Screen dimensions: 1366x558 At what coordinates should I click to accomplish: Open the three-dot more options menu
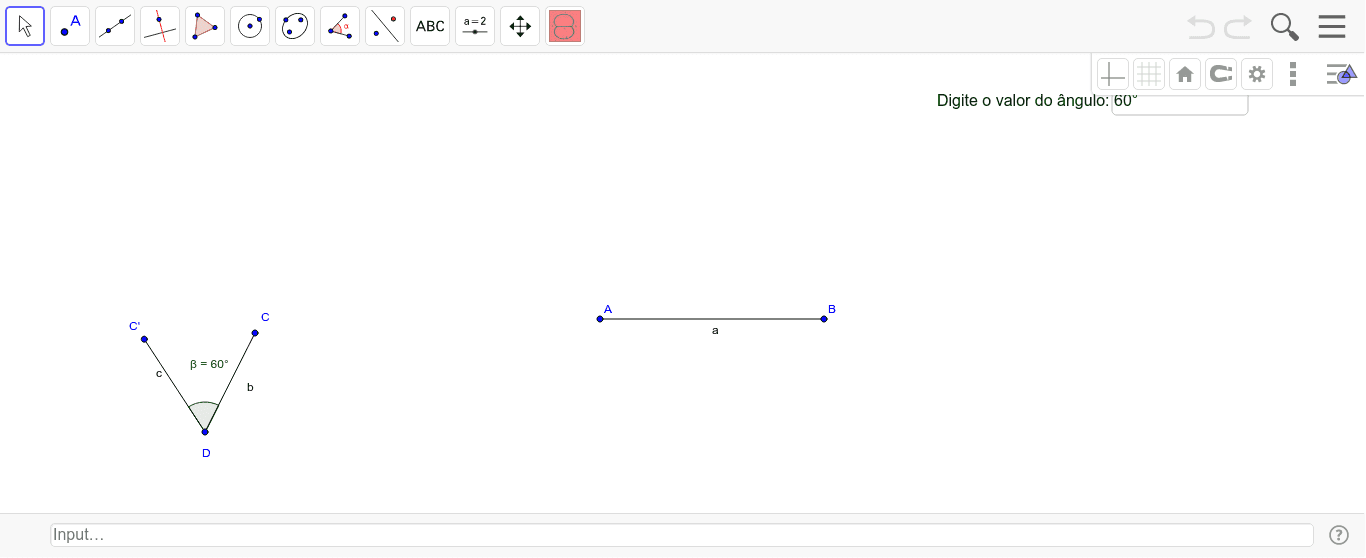tap(1293, 74)
